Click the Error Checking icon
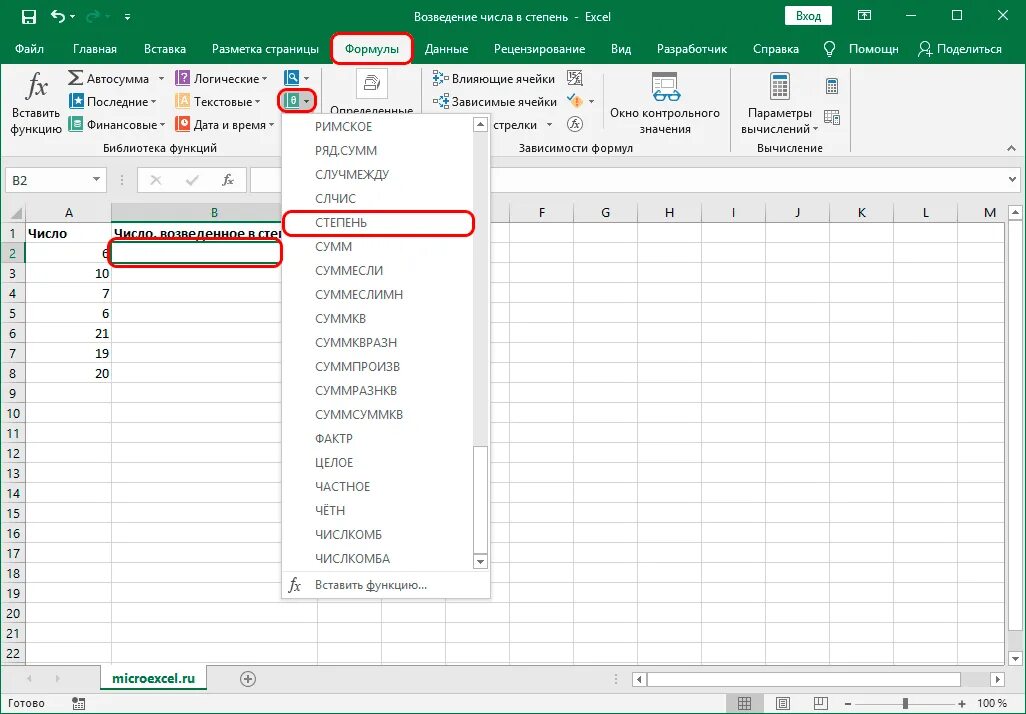This screenshot has width=1026, height=714. 575,101
